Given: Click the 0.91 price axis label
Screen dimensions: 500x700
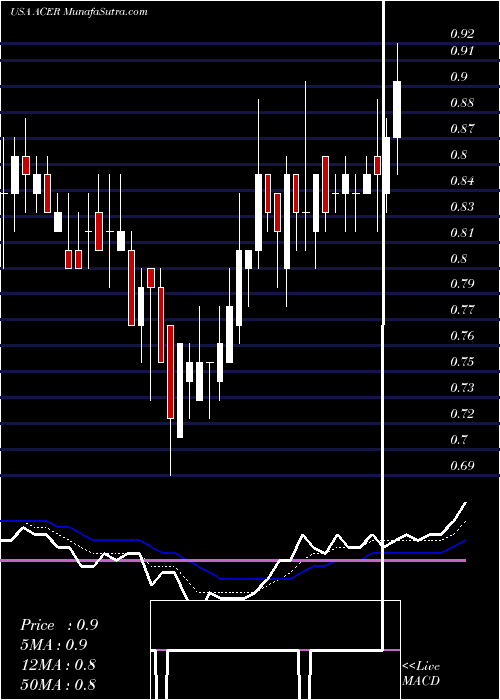Looking at the screenshot, I should click(462, 51).
